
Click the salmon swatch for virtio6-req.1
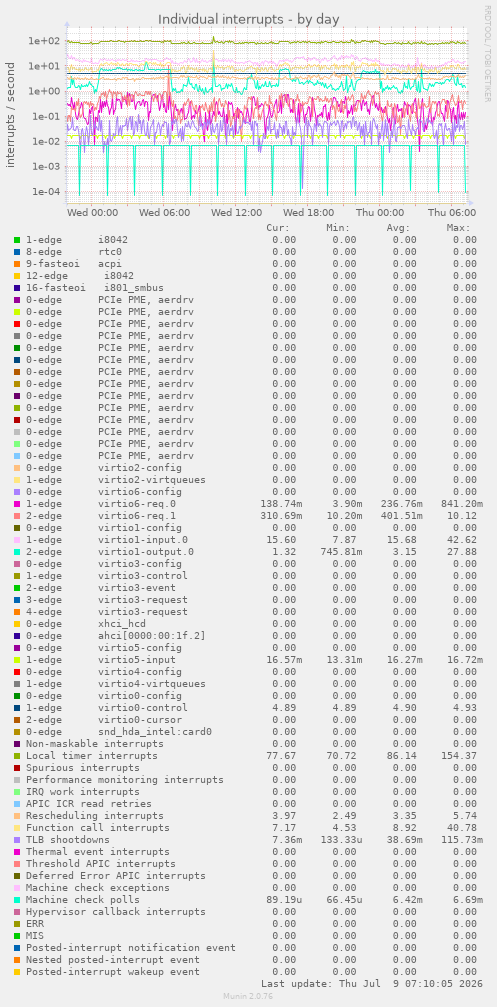pos(17,516)
